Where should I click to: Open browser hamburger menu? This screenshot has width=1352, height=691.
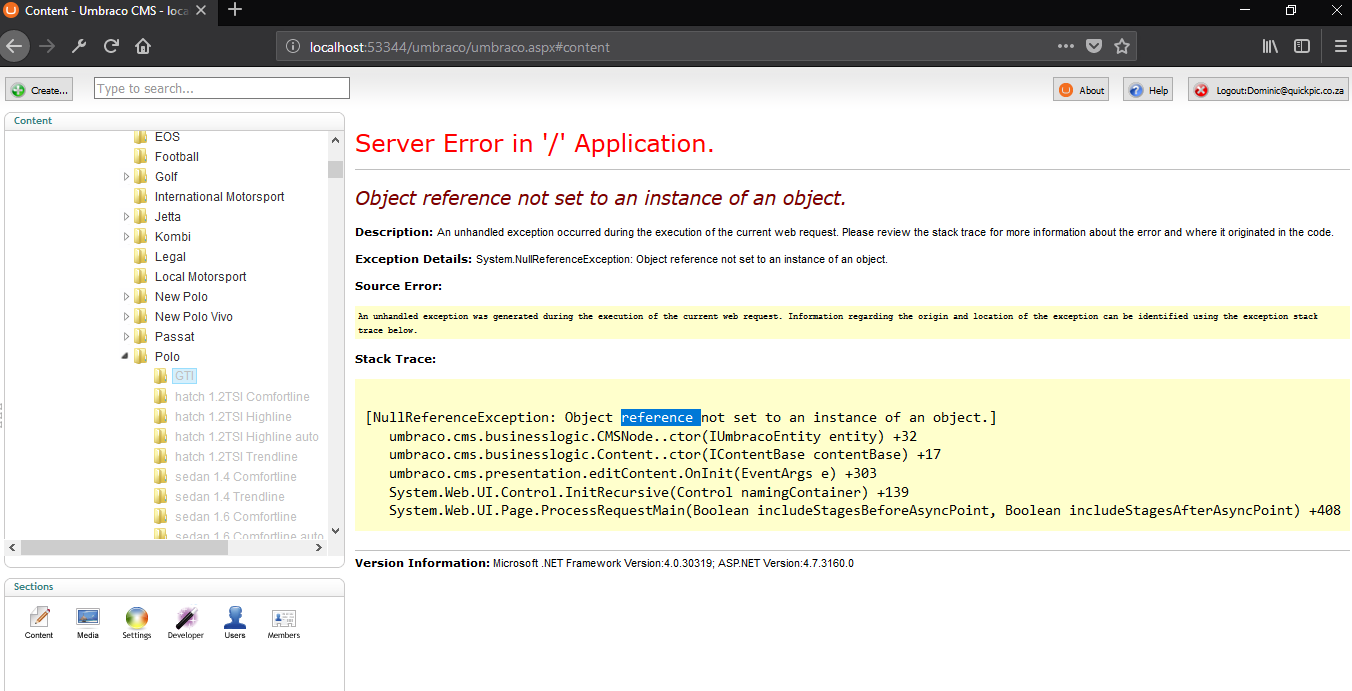point(1341,46)
